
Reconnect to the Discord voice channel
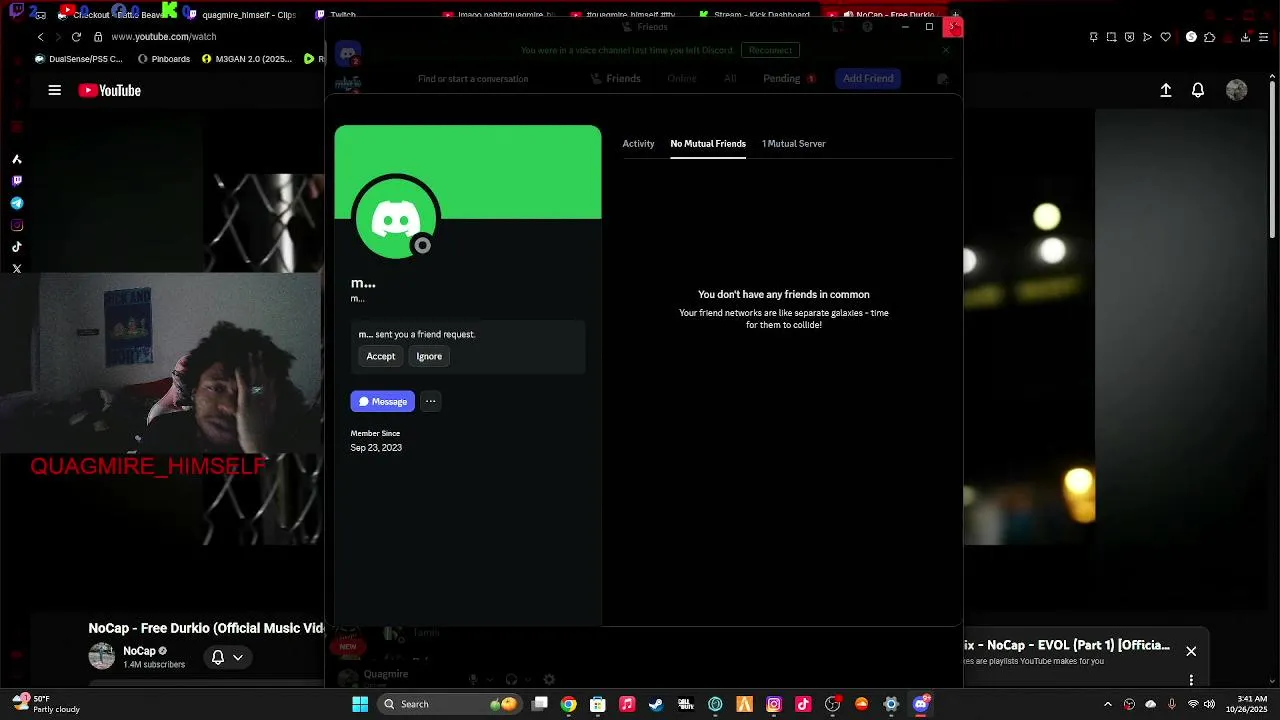pyautogui.click(x=770, y=50)
